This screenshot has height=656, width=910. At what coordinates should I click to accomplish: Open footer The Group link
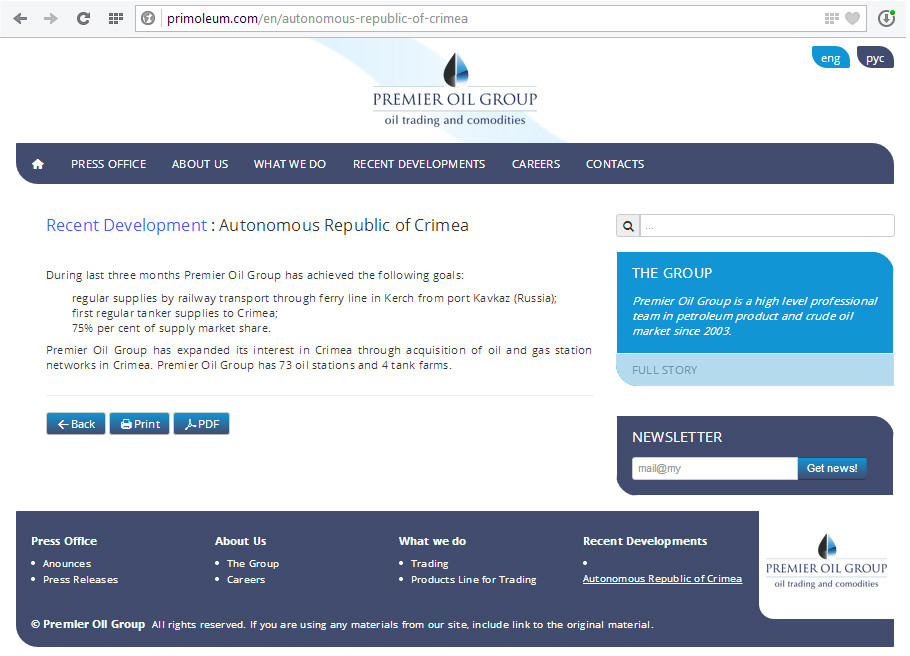point(253,564)
